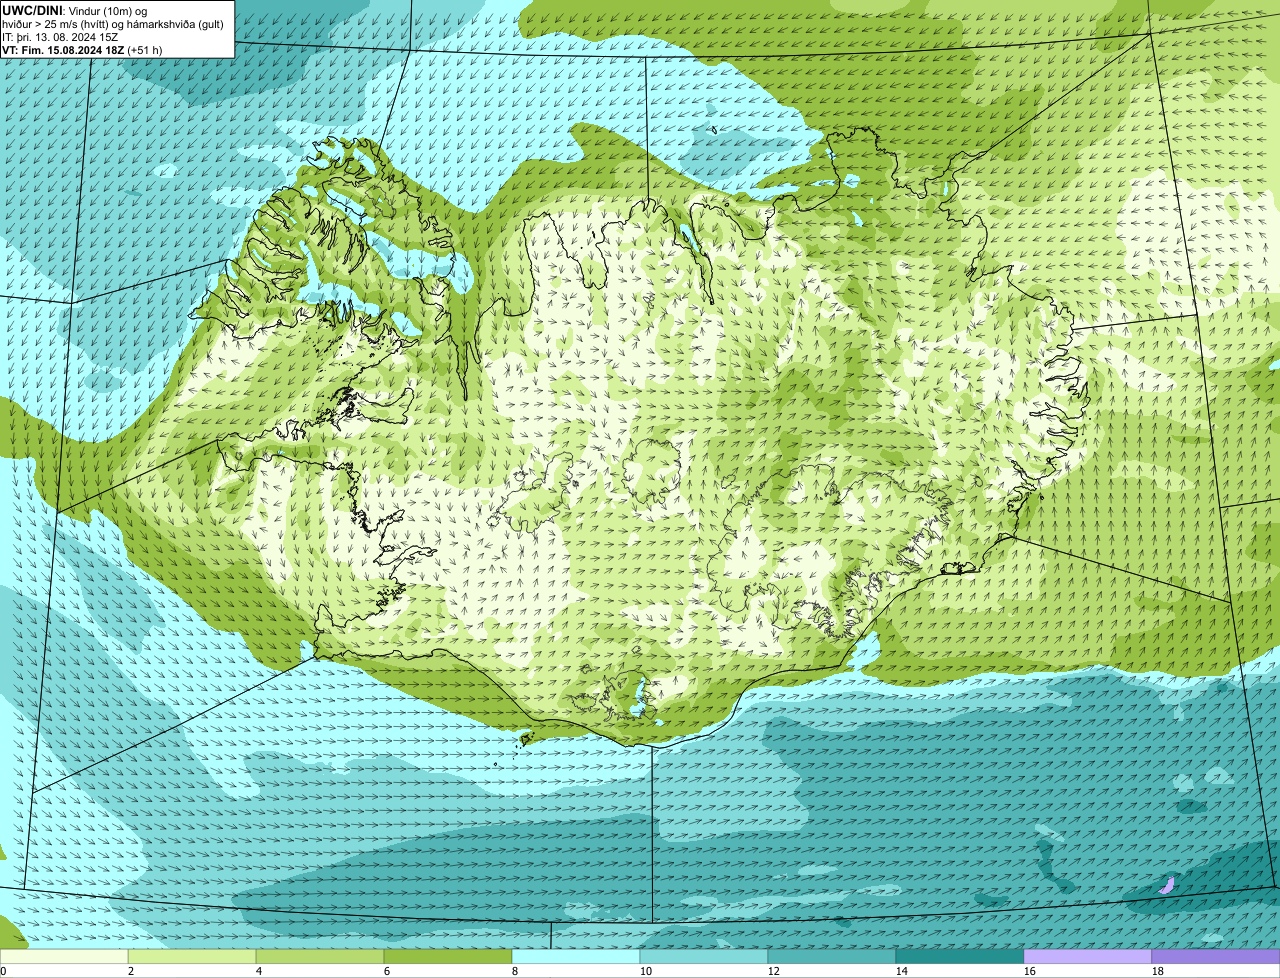Viewport: 1280px width, 978px height.
Task: Click the 10–12 turquoise legend swatch
Action: tap(704, 957)
